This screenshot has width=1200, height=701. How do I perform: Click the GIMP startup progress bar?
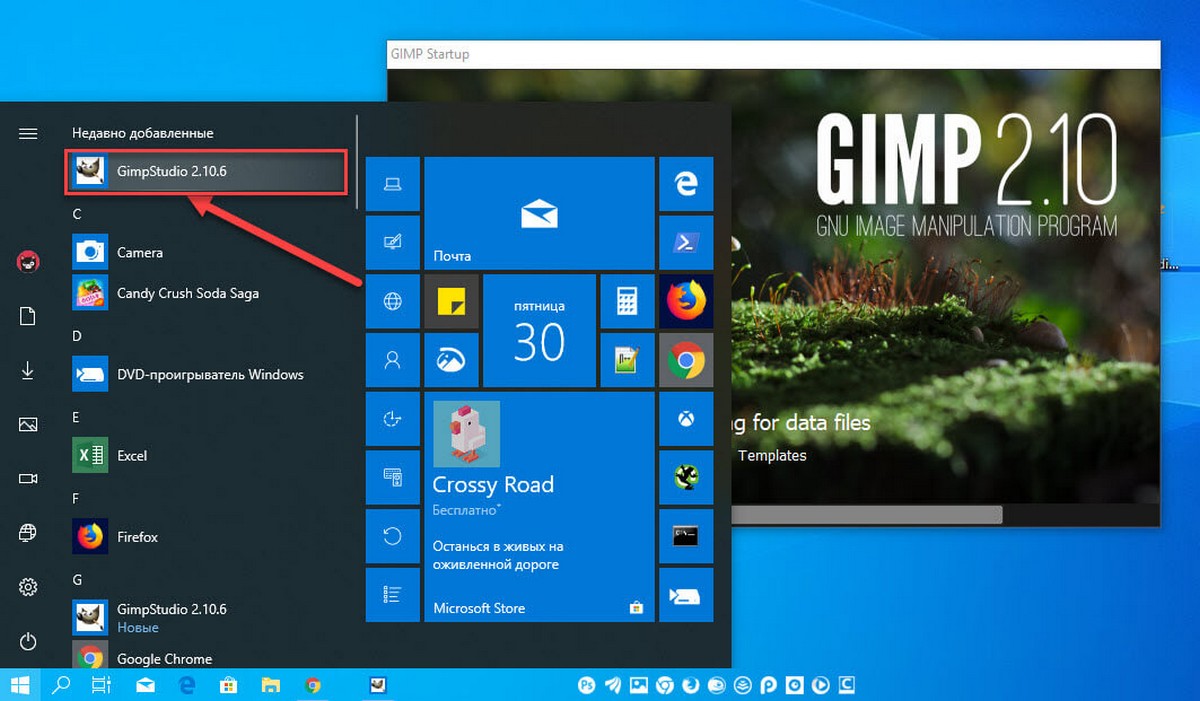point(867,514)
